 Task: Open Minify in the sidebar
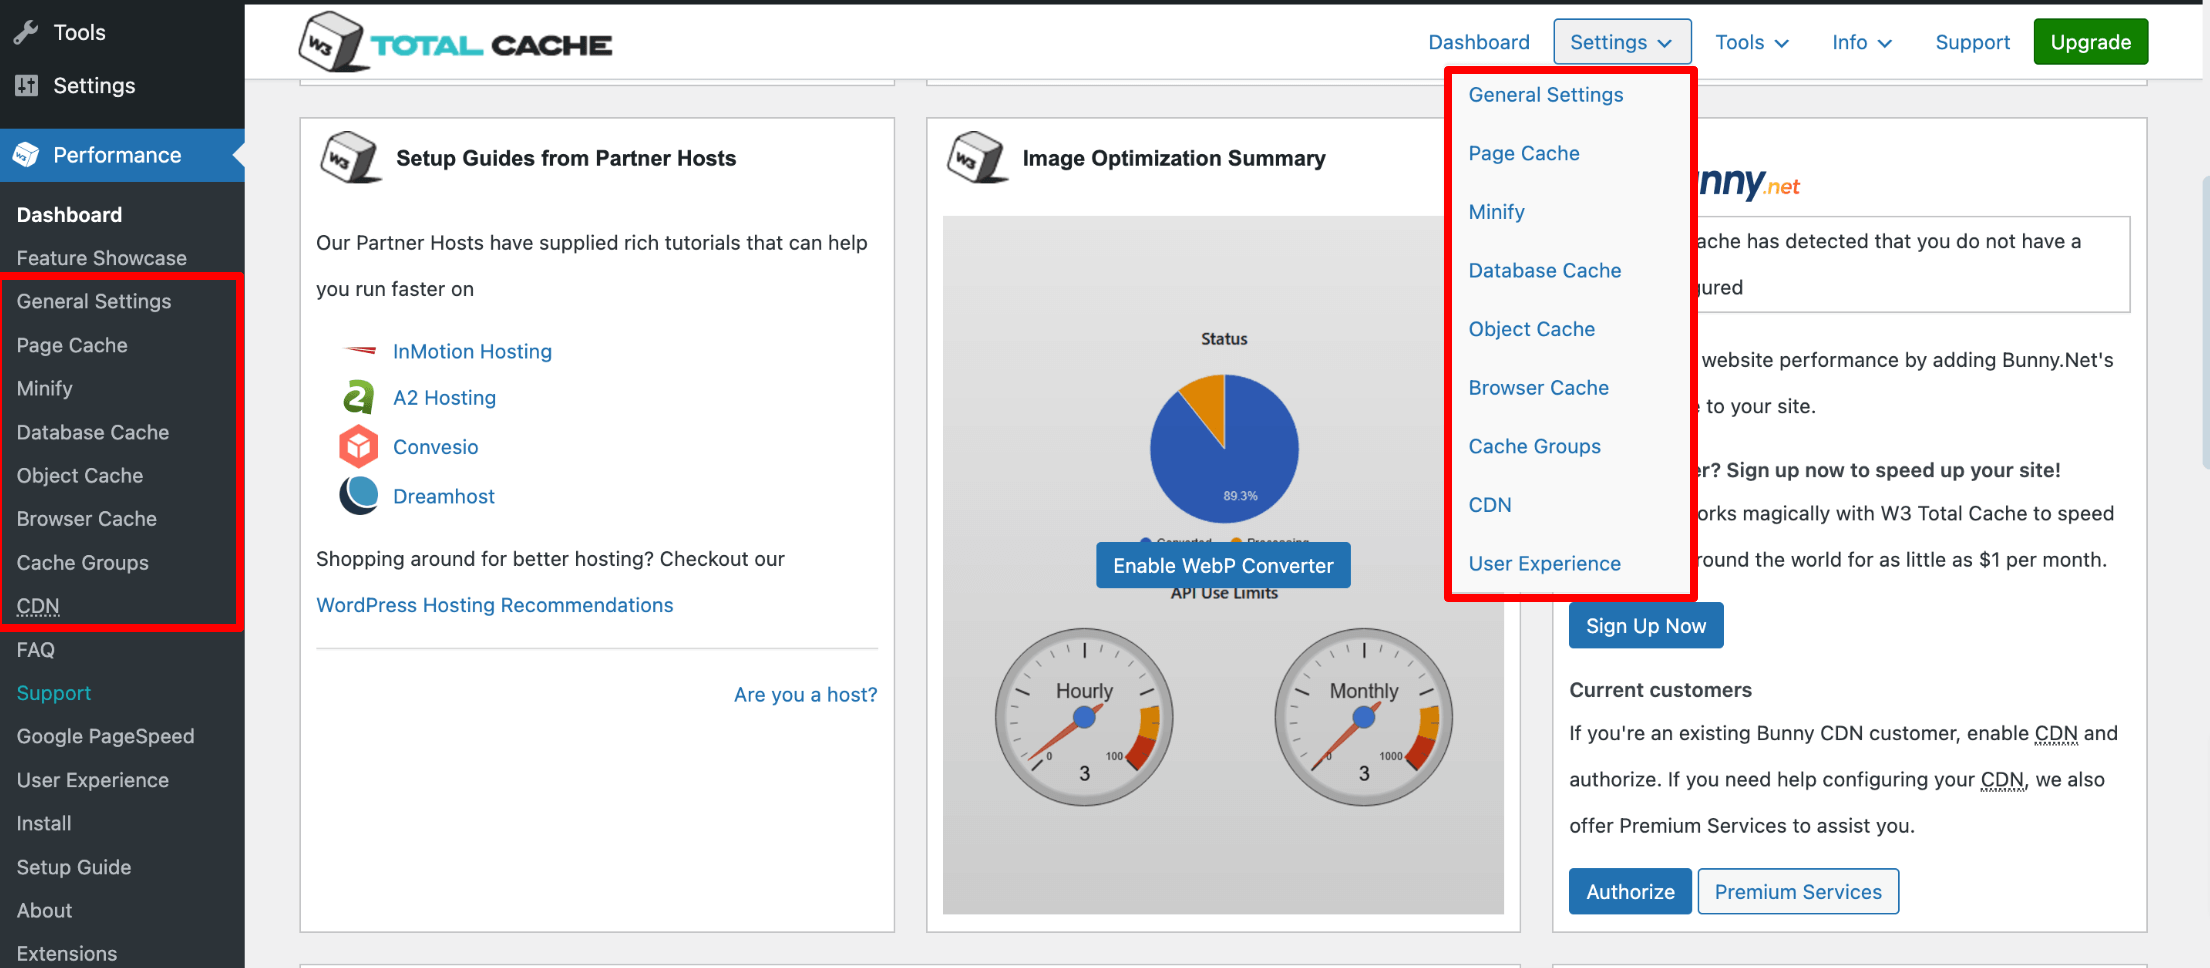pos(45,388)
